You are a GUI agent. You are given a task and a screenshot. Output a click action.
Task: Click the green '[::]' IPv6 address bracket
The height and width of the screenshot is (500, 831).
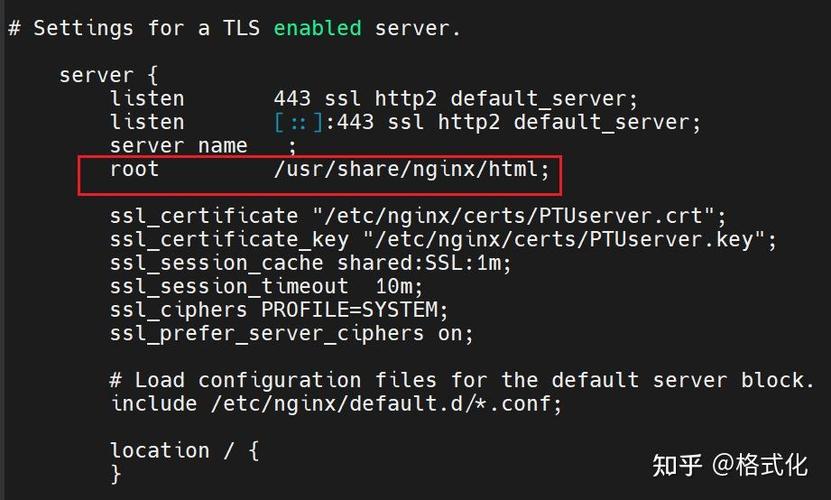tap(298, 122)
